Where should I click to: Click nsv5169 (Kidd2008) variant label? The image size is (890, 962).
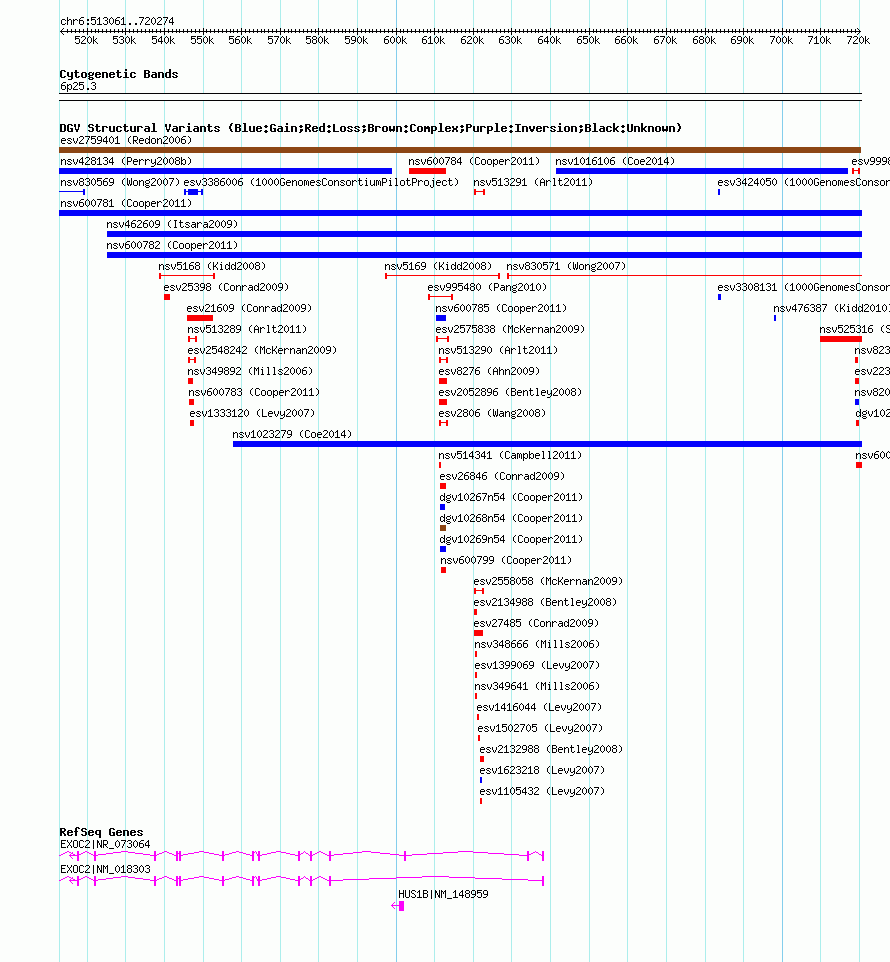438,266
